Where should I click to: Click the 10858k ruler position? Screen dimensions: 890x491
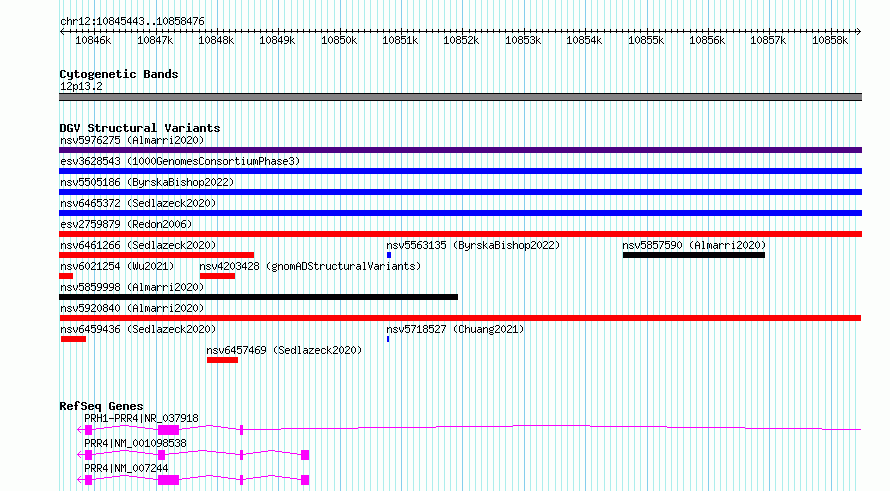pyautogui.click(x=830, y=40)
